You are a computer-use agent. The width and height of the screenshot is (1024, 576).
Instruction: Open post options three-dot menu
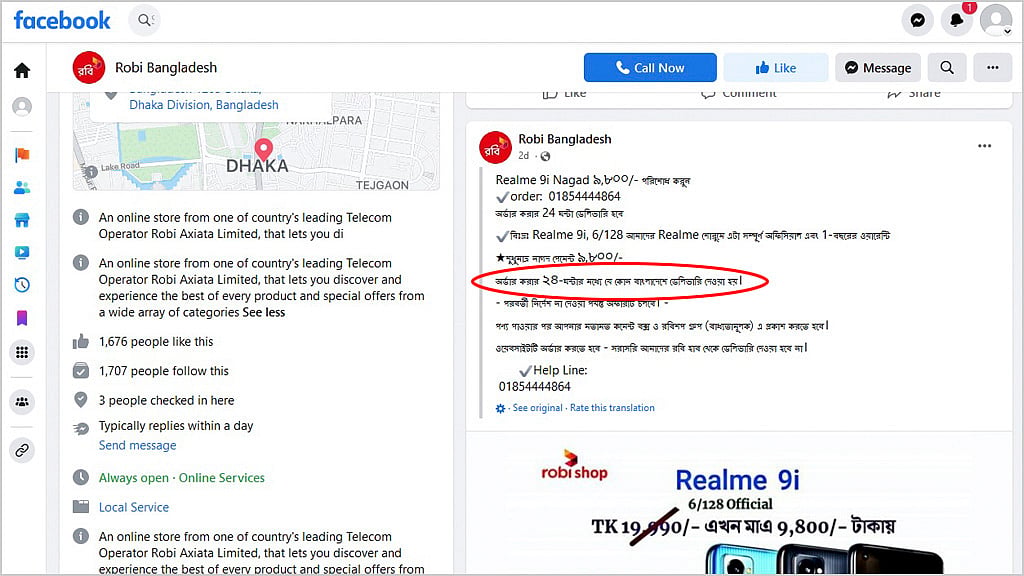tap(984, 146)
